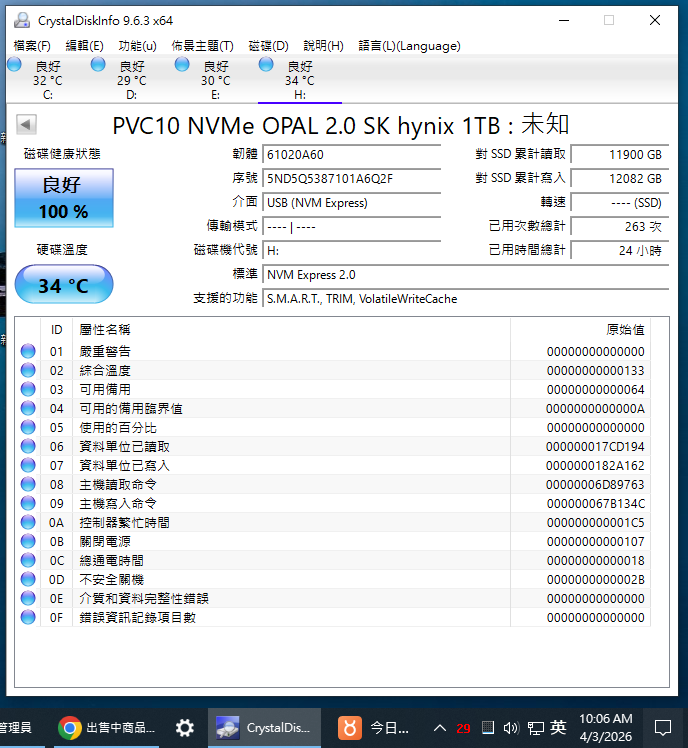Switch to disk C: tab showing 32 °C
The width and height of the screenshot is (688, 748).
(x=48, y=79)
